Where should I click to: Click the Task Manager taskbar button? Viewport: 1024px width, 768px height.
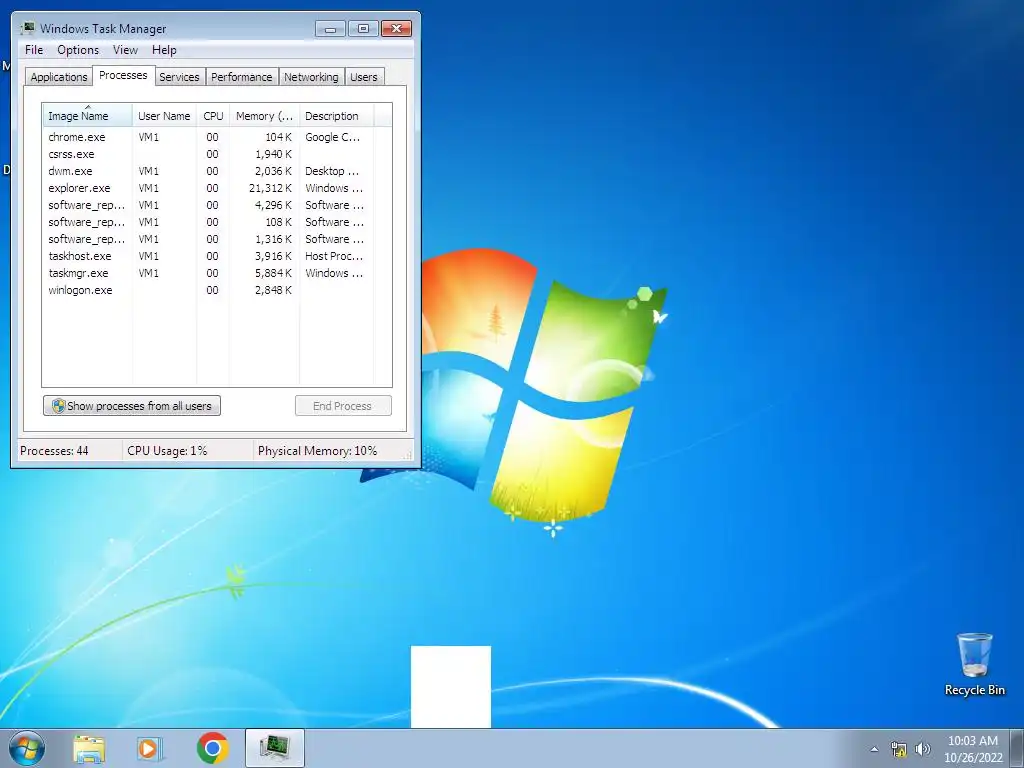(x=275, y=748)
